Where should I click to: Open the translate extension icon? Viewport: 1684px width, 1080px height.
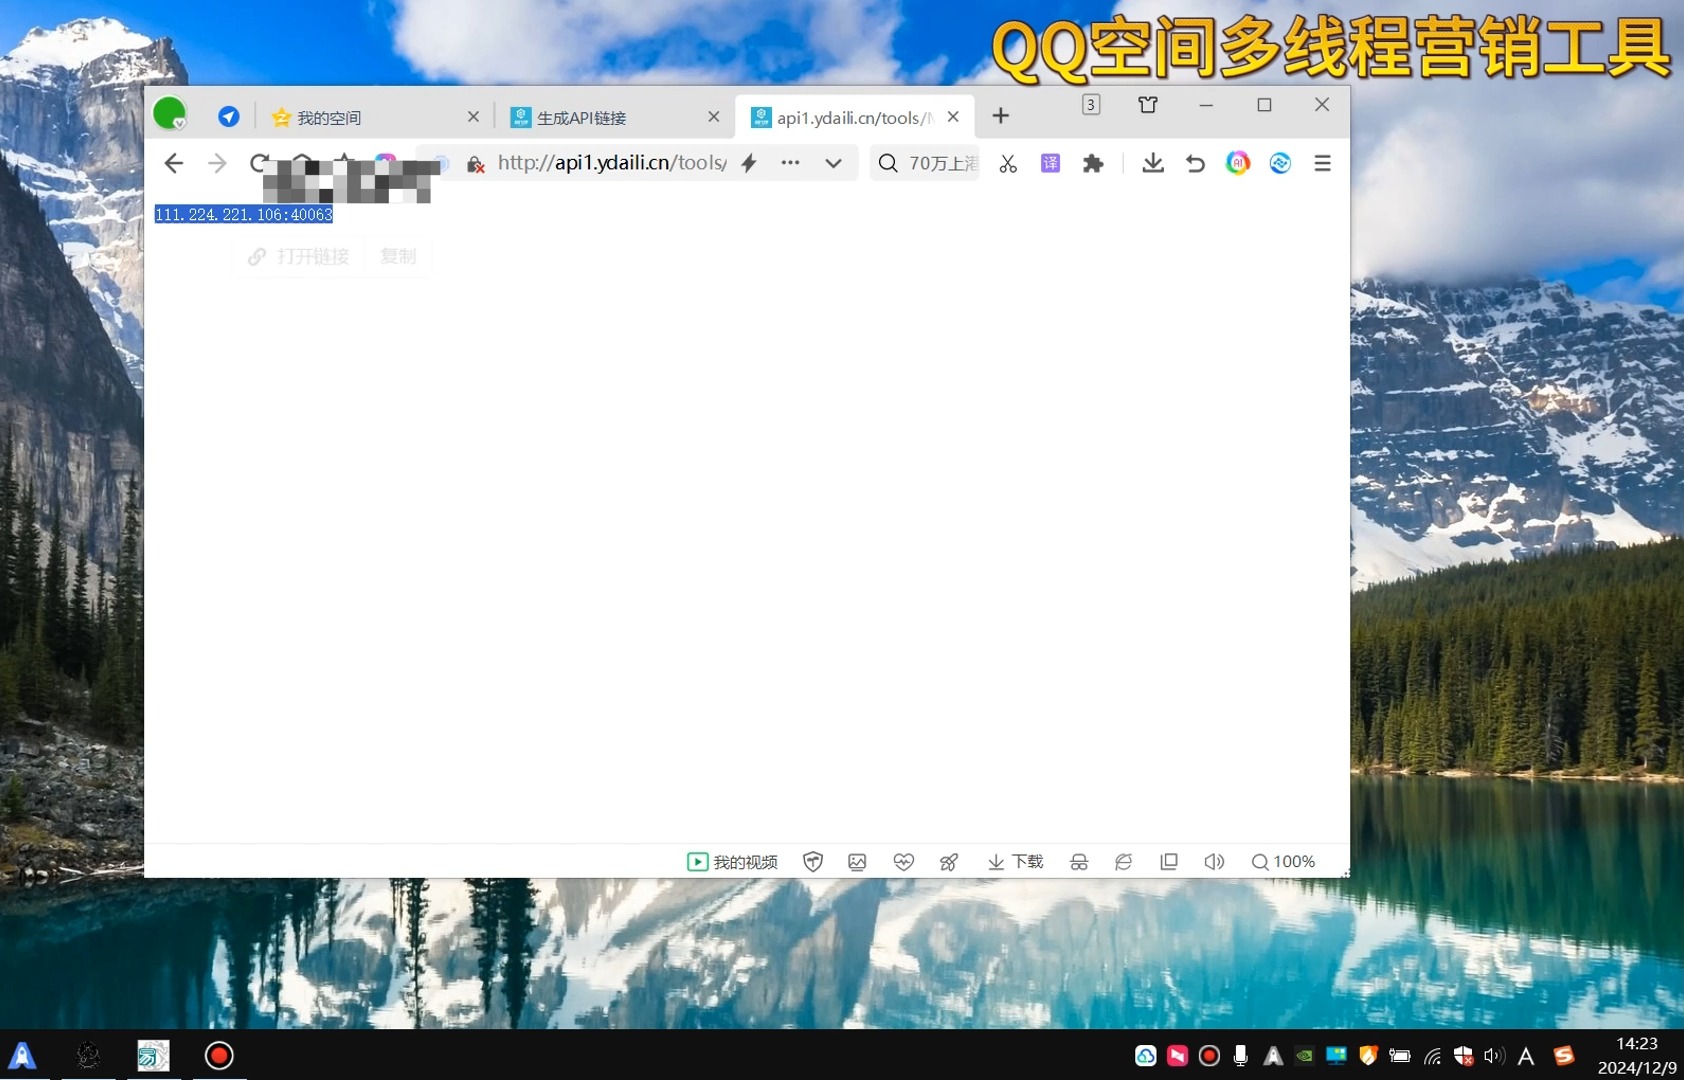pyautogui.click(x=1050, y=163)
